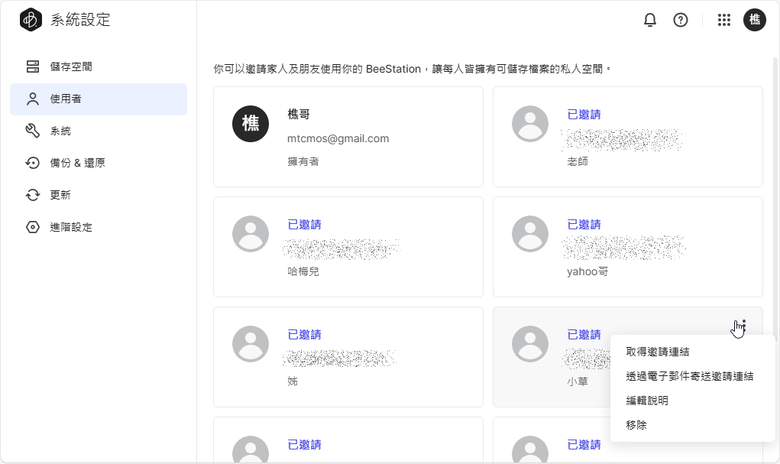Click the owner 樵哥 avatar

pyautogui.click(x=251, y=124)
